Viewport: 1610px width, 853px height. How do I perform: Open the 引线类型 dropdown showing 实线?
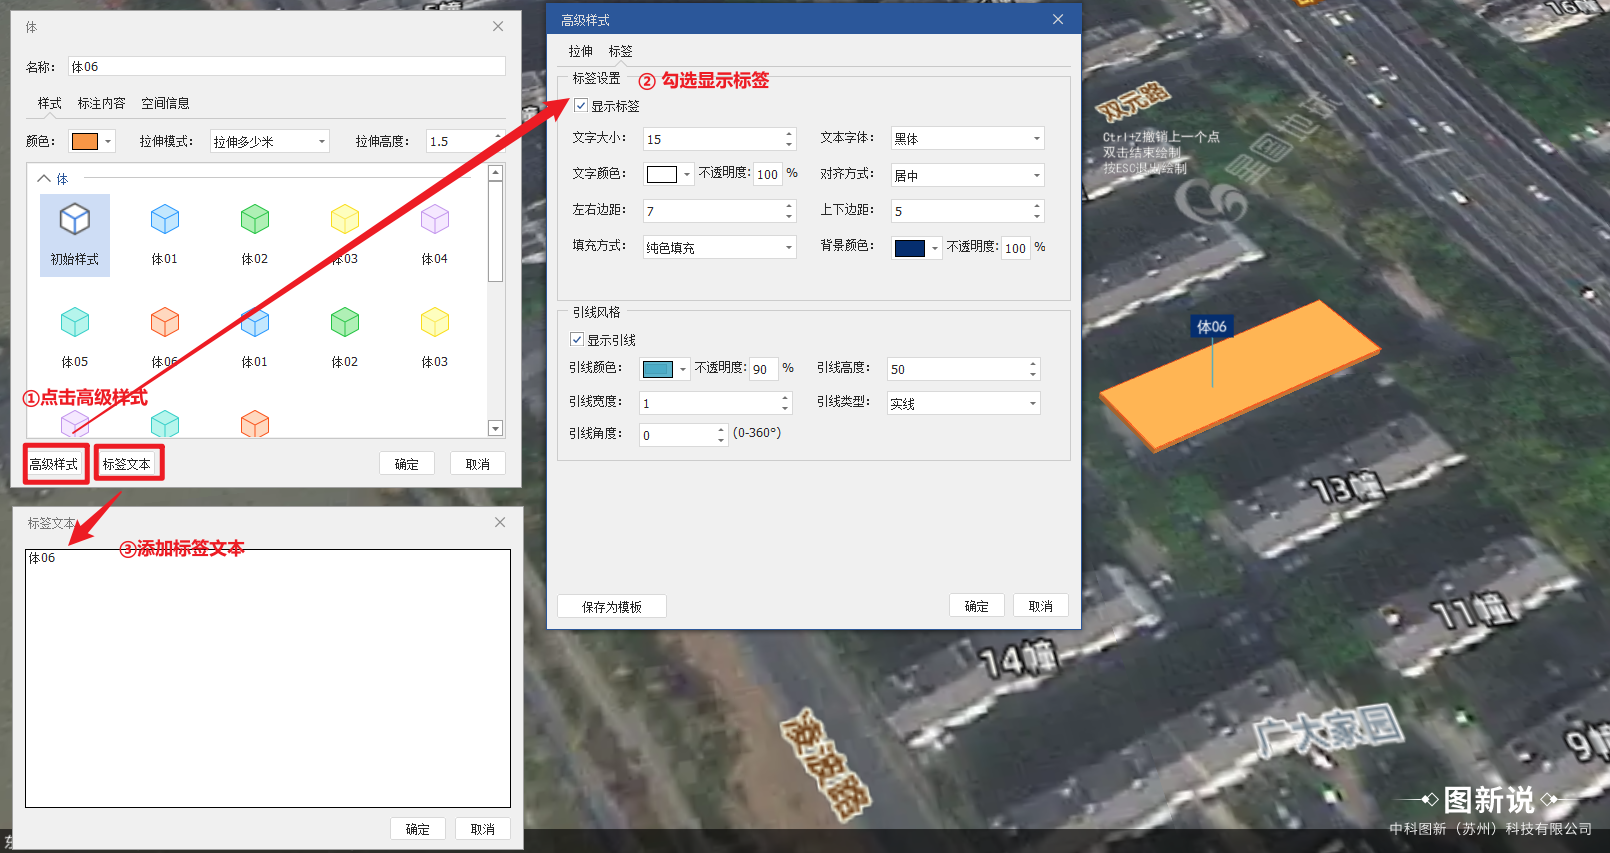[x=963, y=403]
